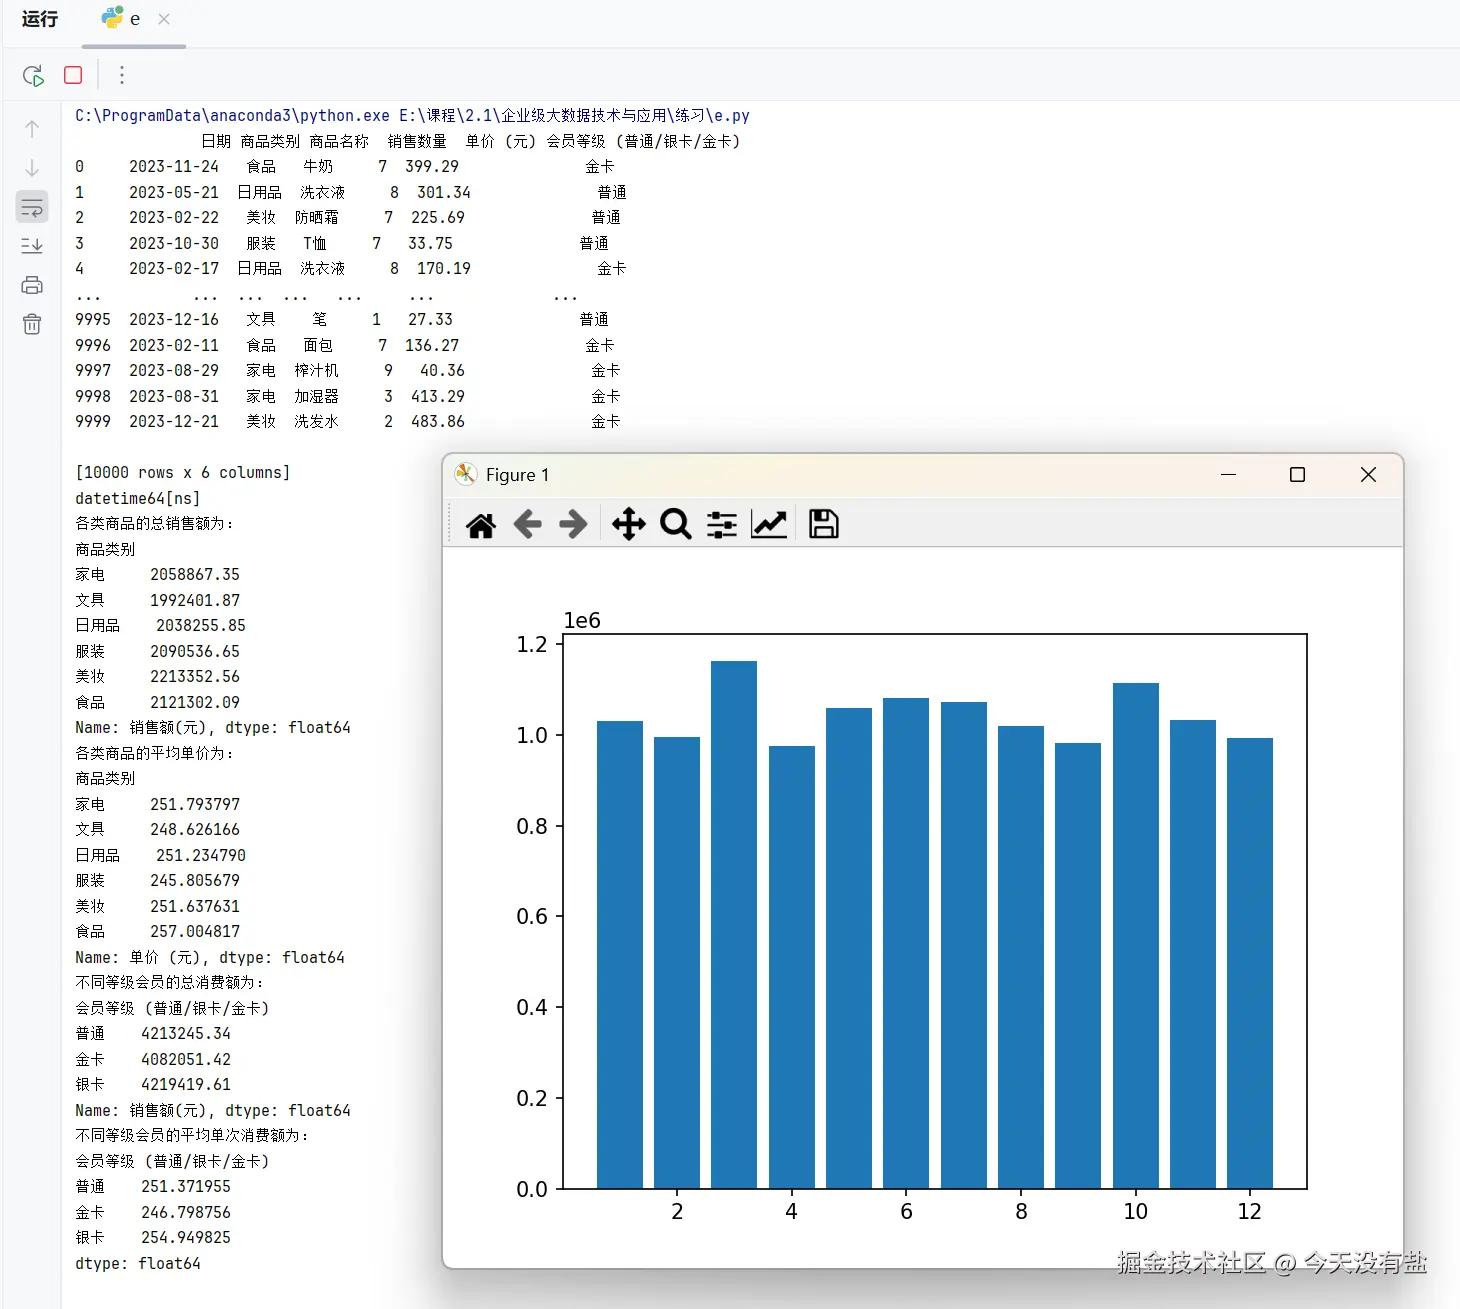The width and height of the screenshot is (1460, 1309).
Task: Toggle the Pan axes tool
Action: tap(629, 524)
